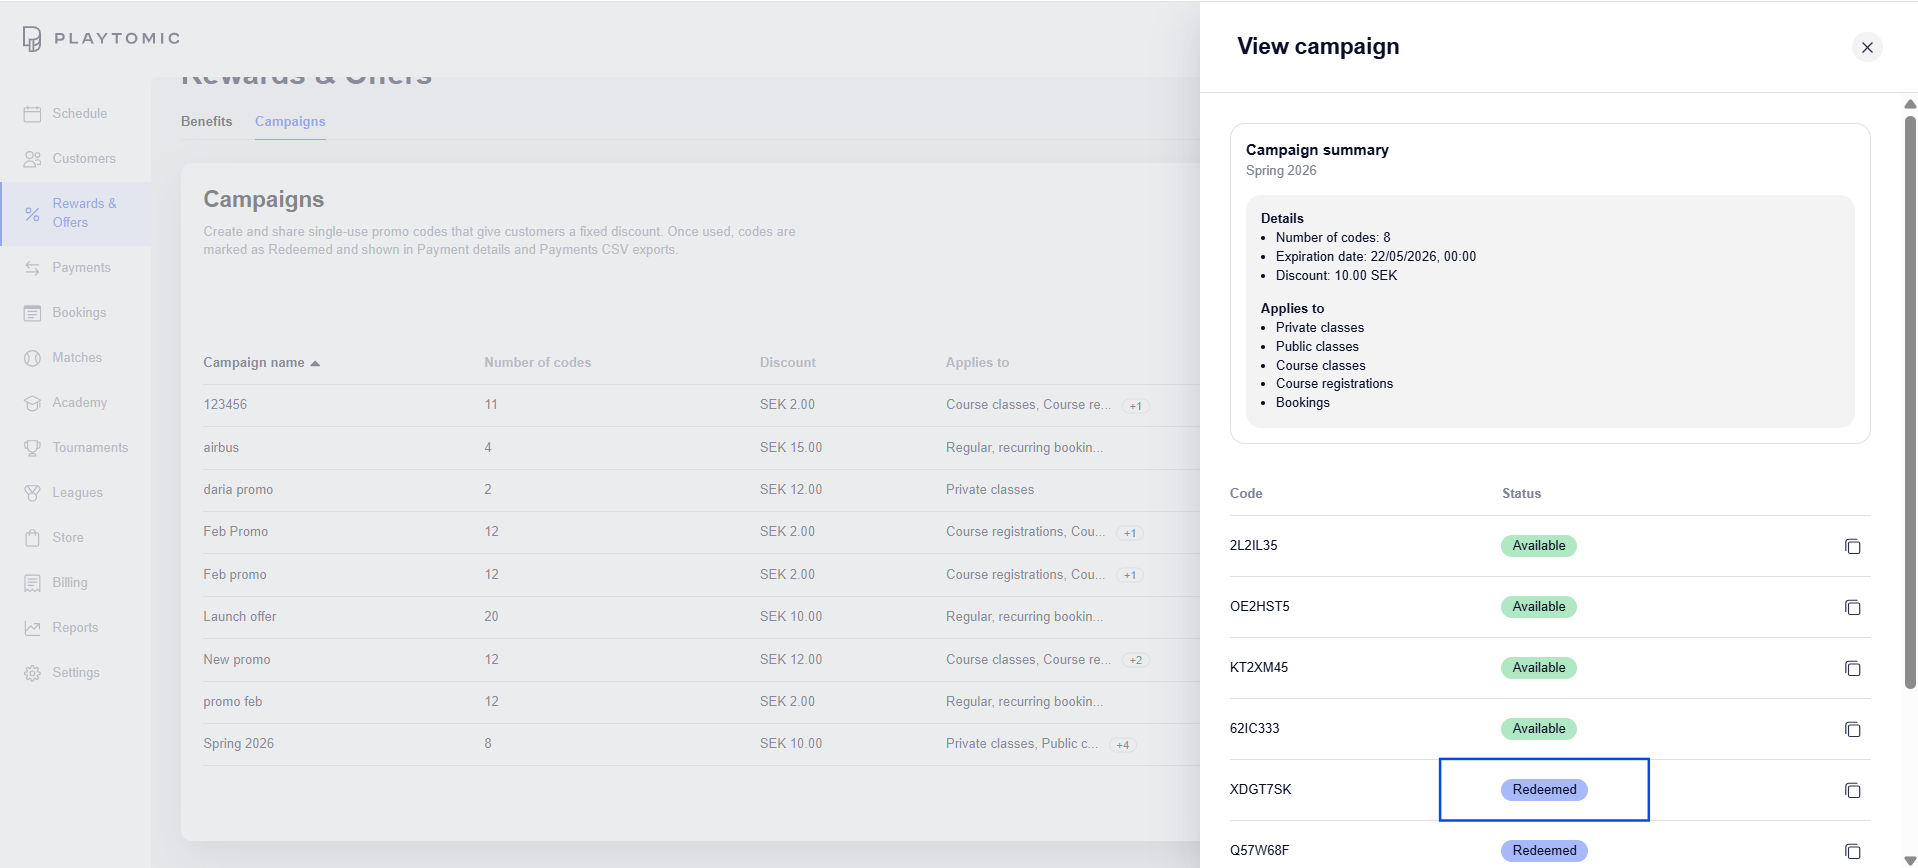
Task: Click the Redeemed status badge for XDGT7SK
Action: click(x=1543, y=790)
